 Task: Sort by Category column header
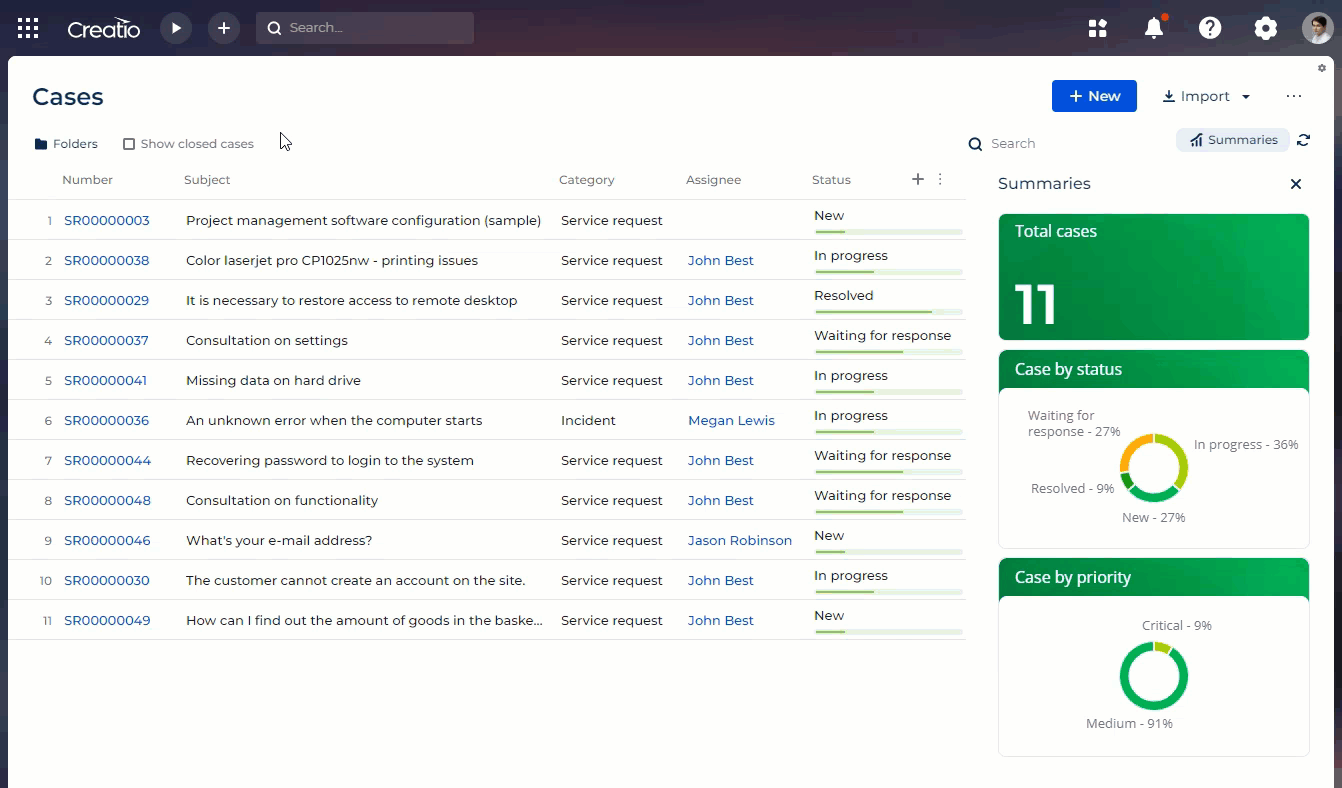click(587, 180)
